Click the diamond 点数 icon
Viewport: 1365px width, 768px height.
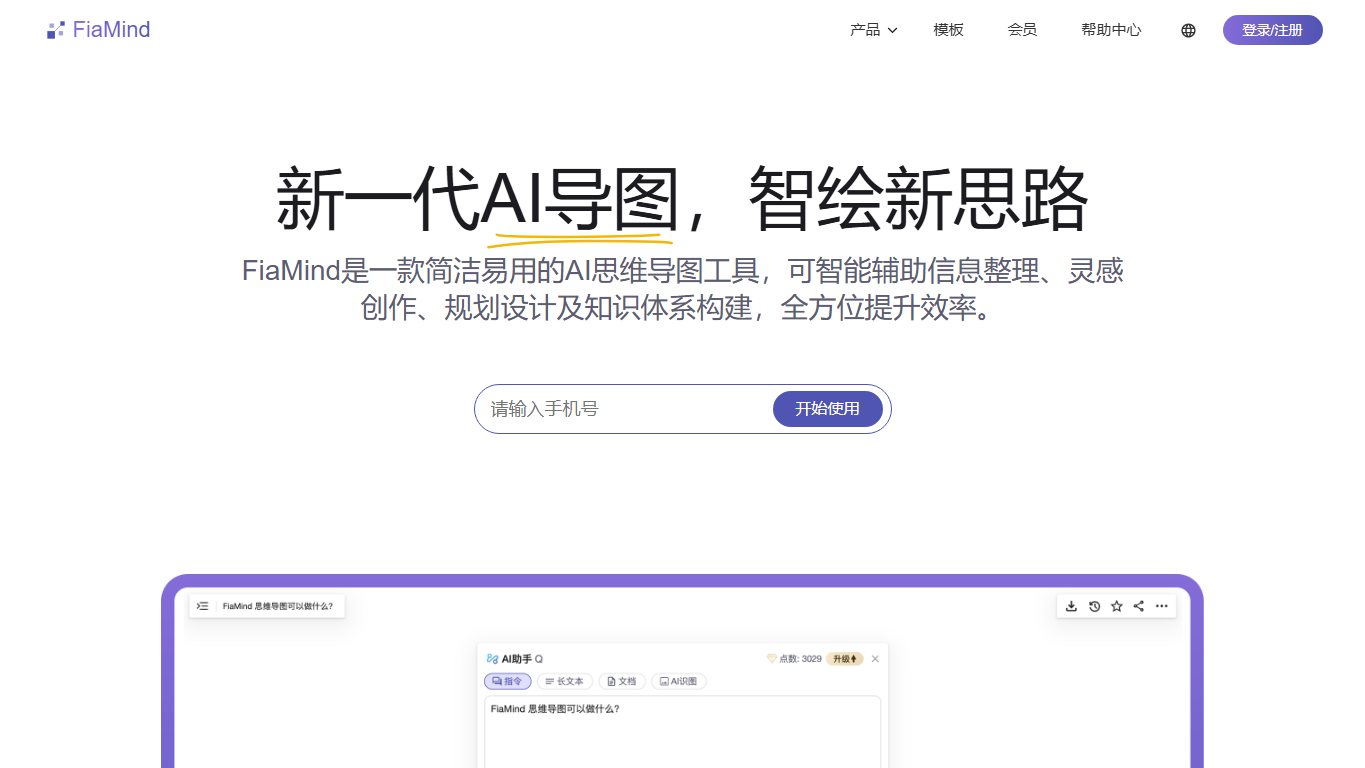click(771, 659)
